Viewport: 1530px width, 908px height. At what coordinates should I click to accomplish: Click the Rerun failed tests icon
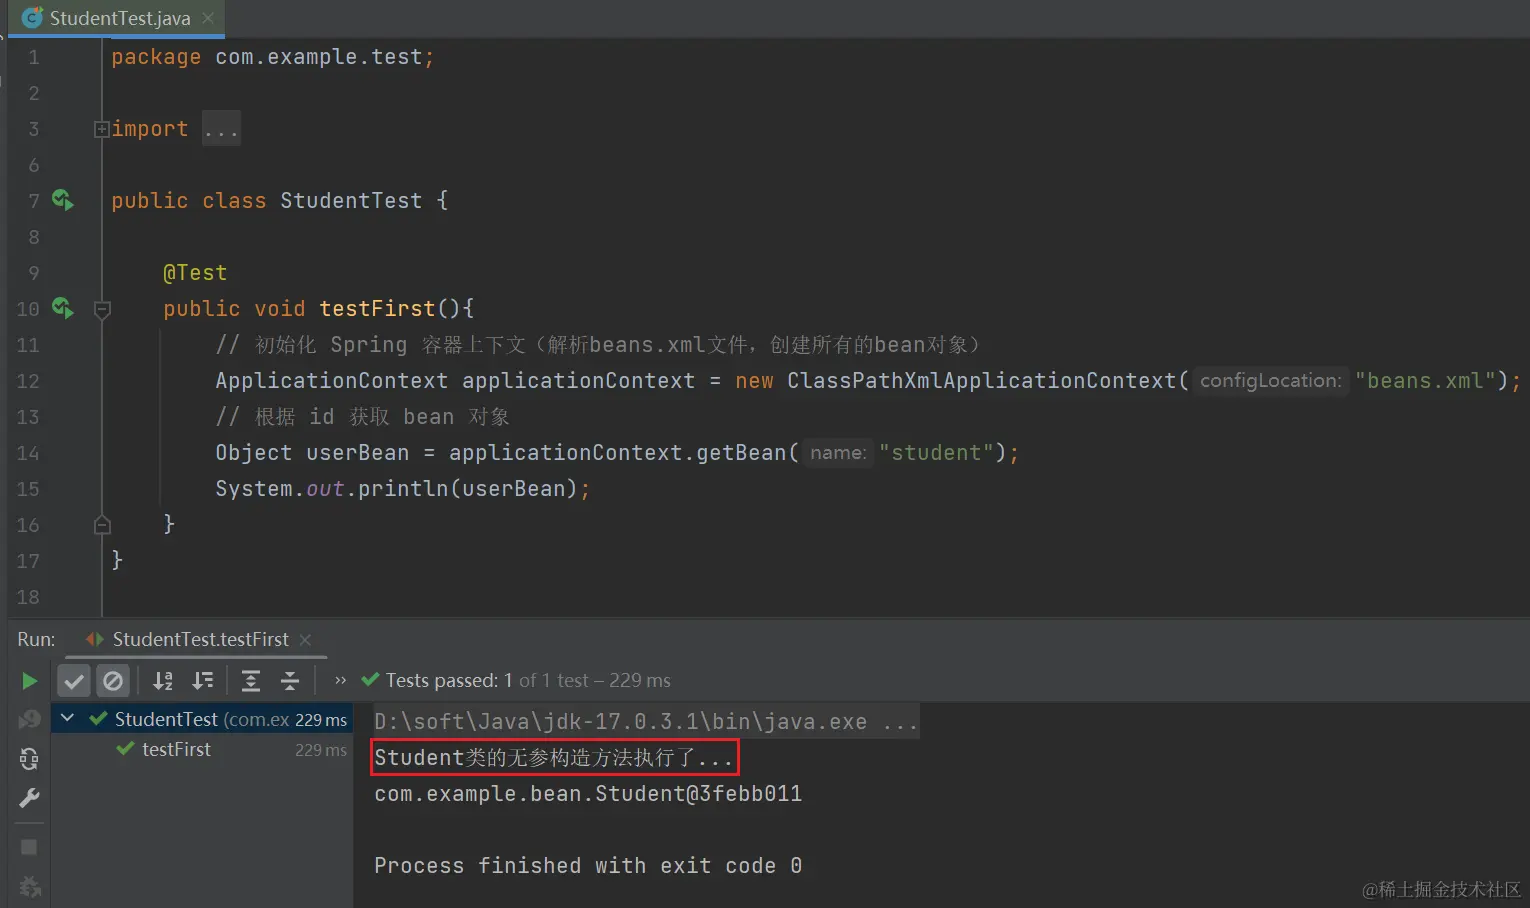click(x=29, y=719)
